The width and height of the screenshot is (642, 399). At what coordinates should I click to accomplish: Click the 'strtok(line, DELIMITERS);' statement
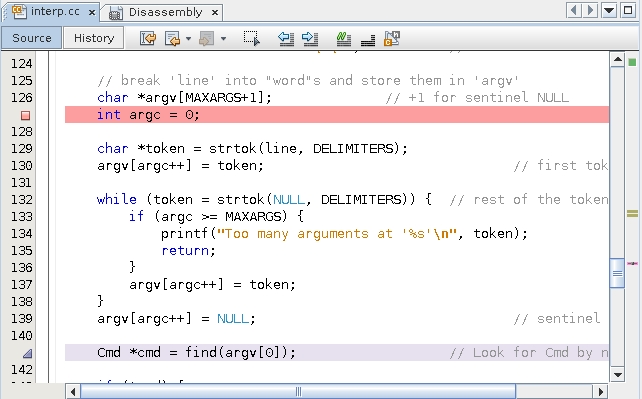[308, 149]
